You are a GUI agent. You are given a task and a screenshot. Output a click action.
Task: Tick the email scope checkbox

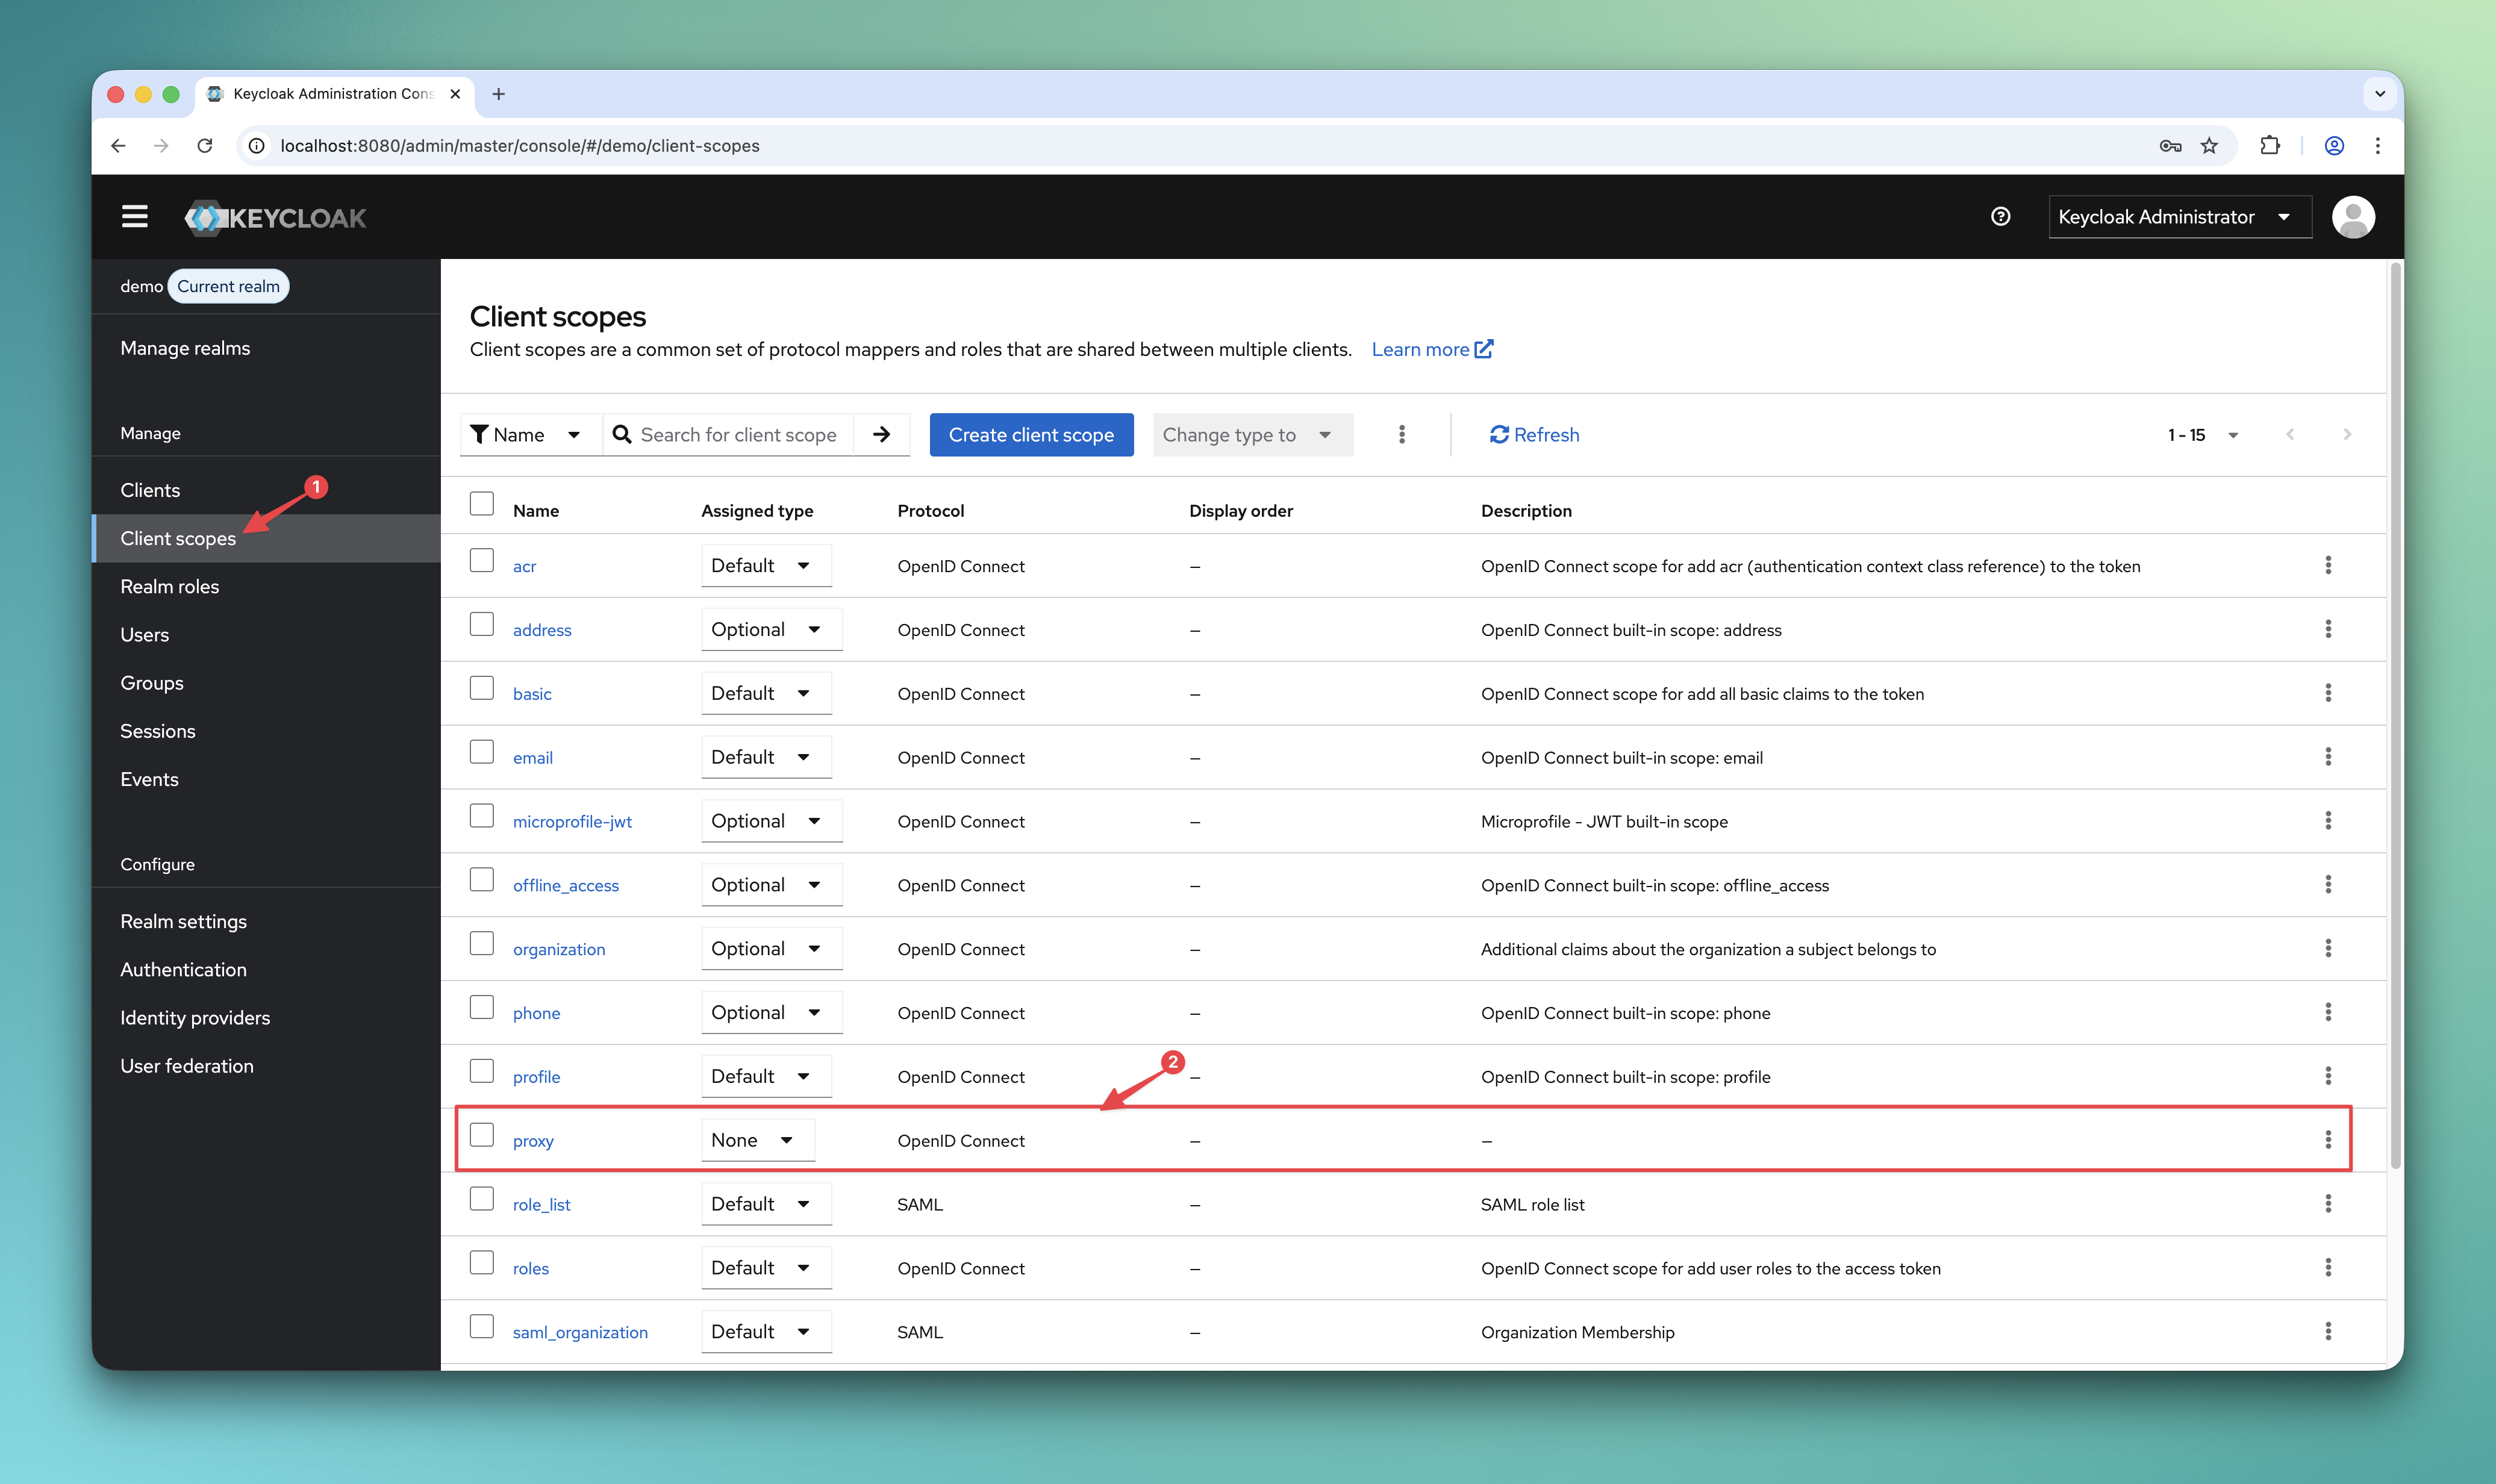click(x=482, y=752)
